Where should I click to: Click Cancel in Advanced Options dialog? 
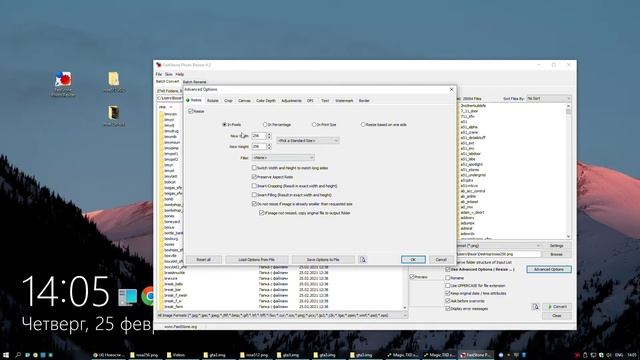pyautogui.click(x=441, y=260)
